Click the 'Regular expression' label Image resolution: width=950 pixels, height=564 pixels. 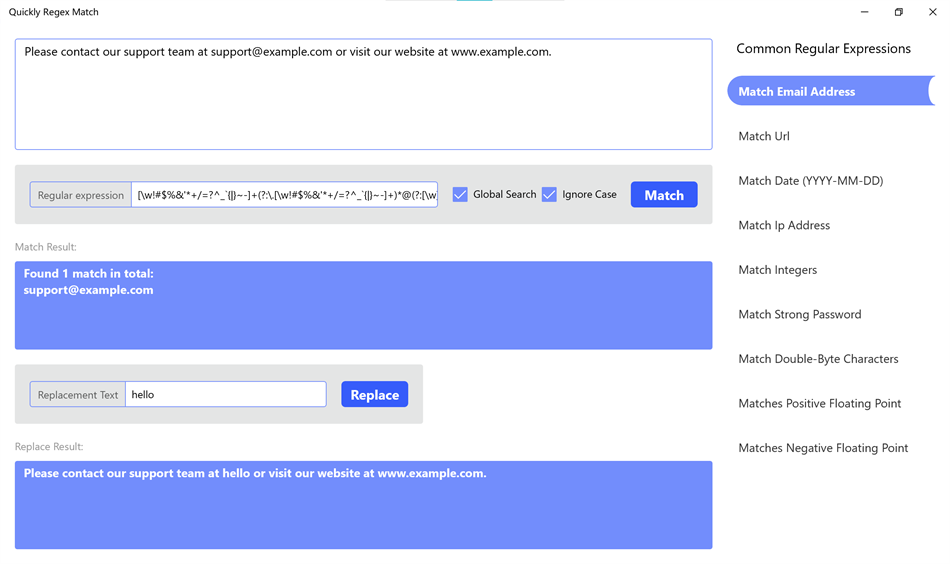81,195
